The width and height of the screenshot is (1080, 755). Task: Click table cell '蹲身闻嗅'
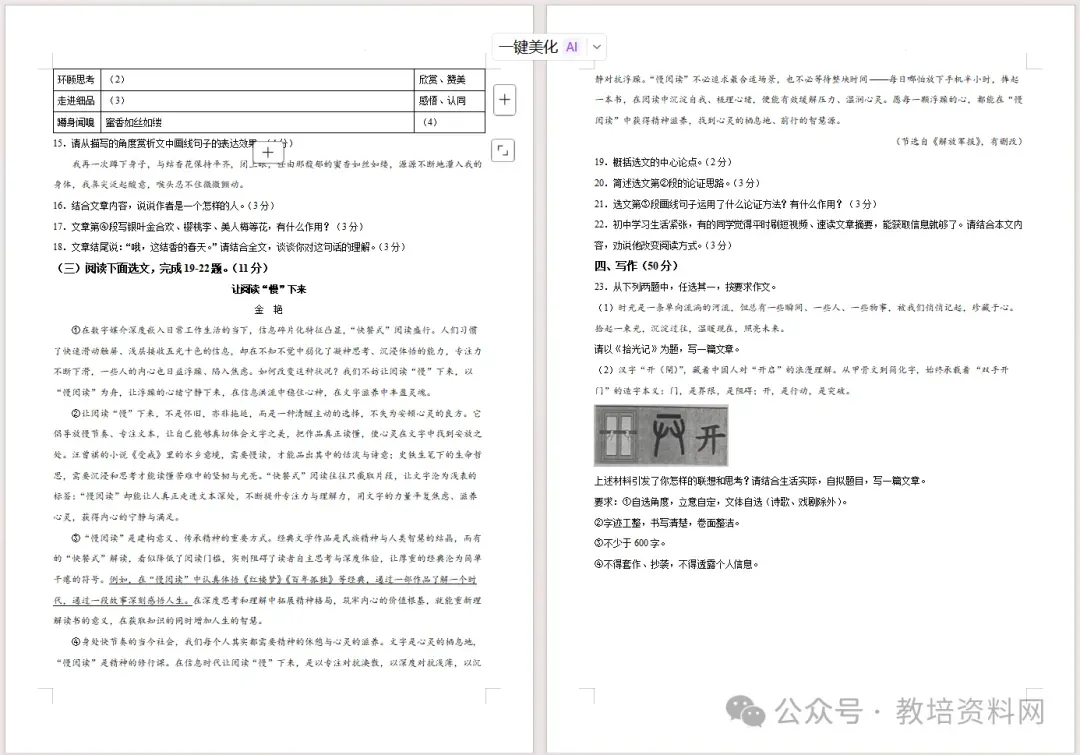pyautogui.click(x=76, y=122)
